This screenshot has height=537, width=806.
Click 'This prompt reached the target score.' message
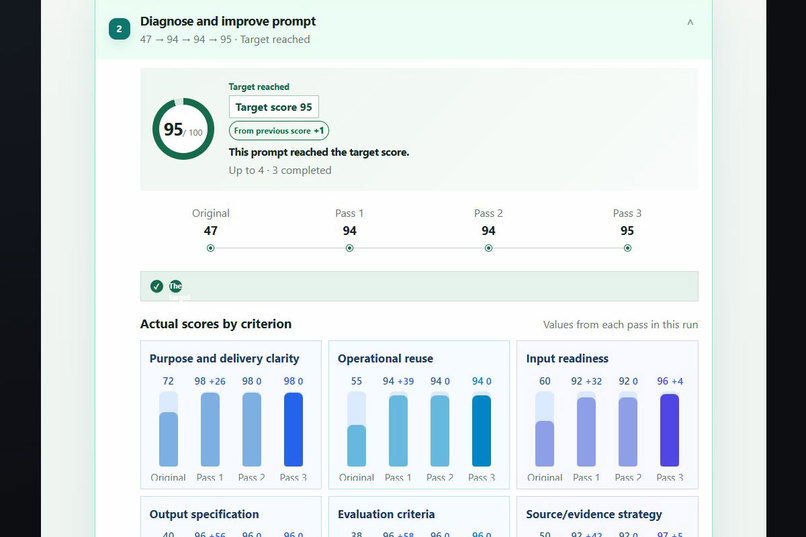click(x=319, y=152)
